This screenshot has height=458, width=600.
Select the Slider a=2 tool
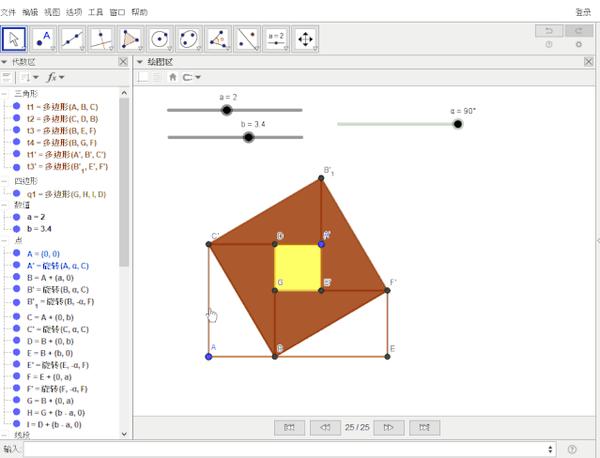(x=276, y=39)
